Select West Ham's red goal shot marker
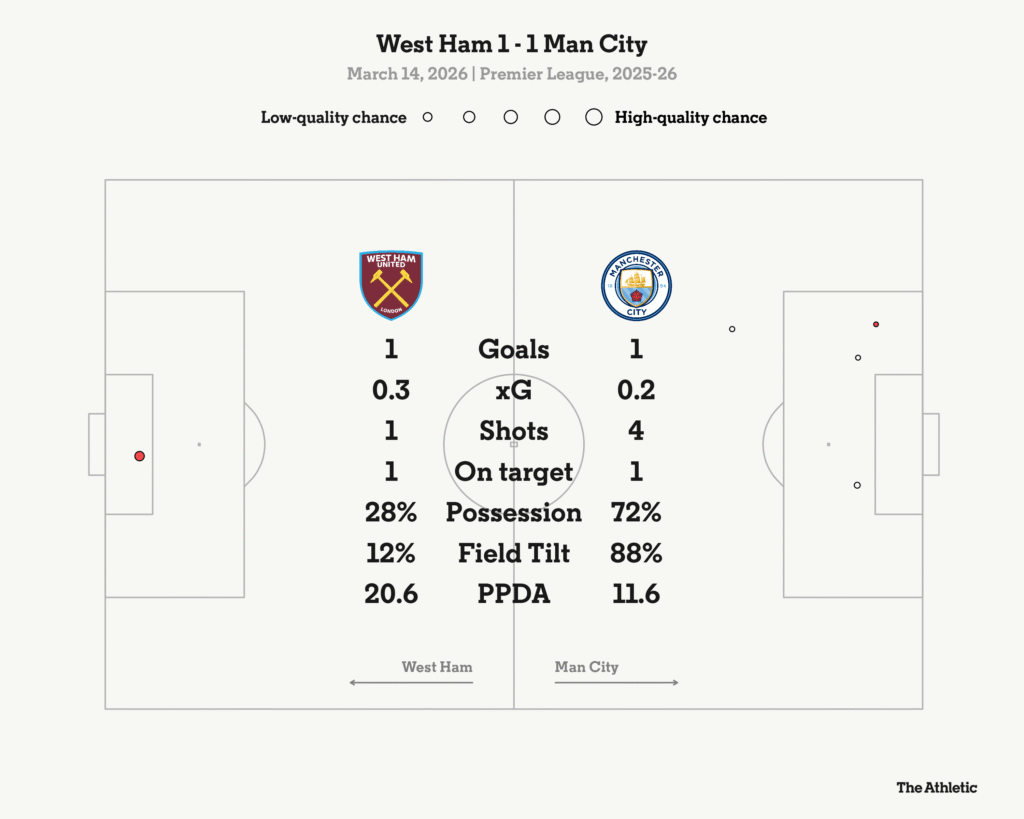 (x=140, y=456)
